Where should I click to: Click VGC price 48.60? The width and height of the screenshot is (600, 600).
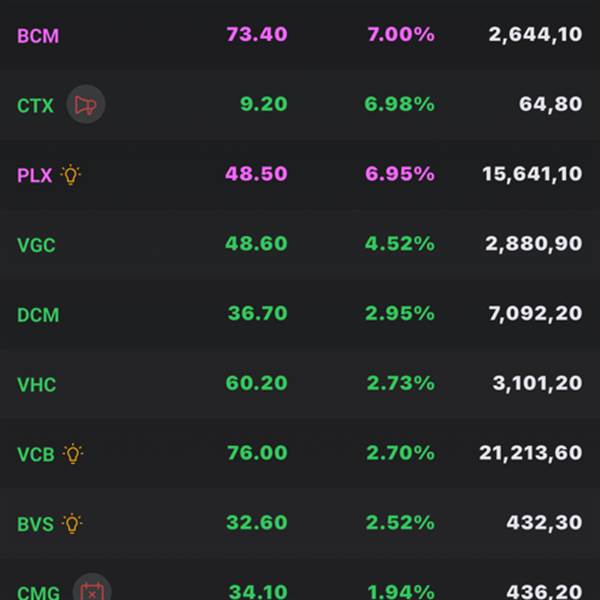coord(257,244)
